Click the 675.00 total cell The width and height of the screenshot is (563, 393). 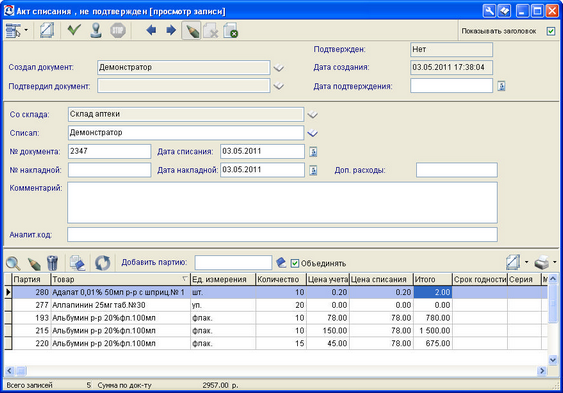tap(433, 343)
